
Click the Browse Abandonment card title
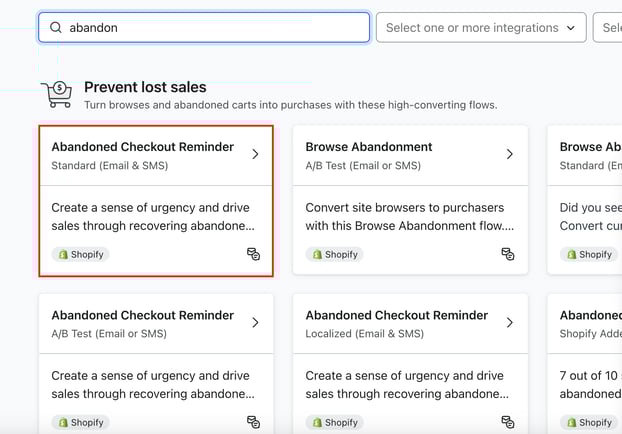[x=368, y=147]
